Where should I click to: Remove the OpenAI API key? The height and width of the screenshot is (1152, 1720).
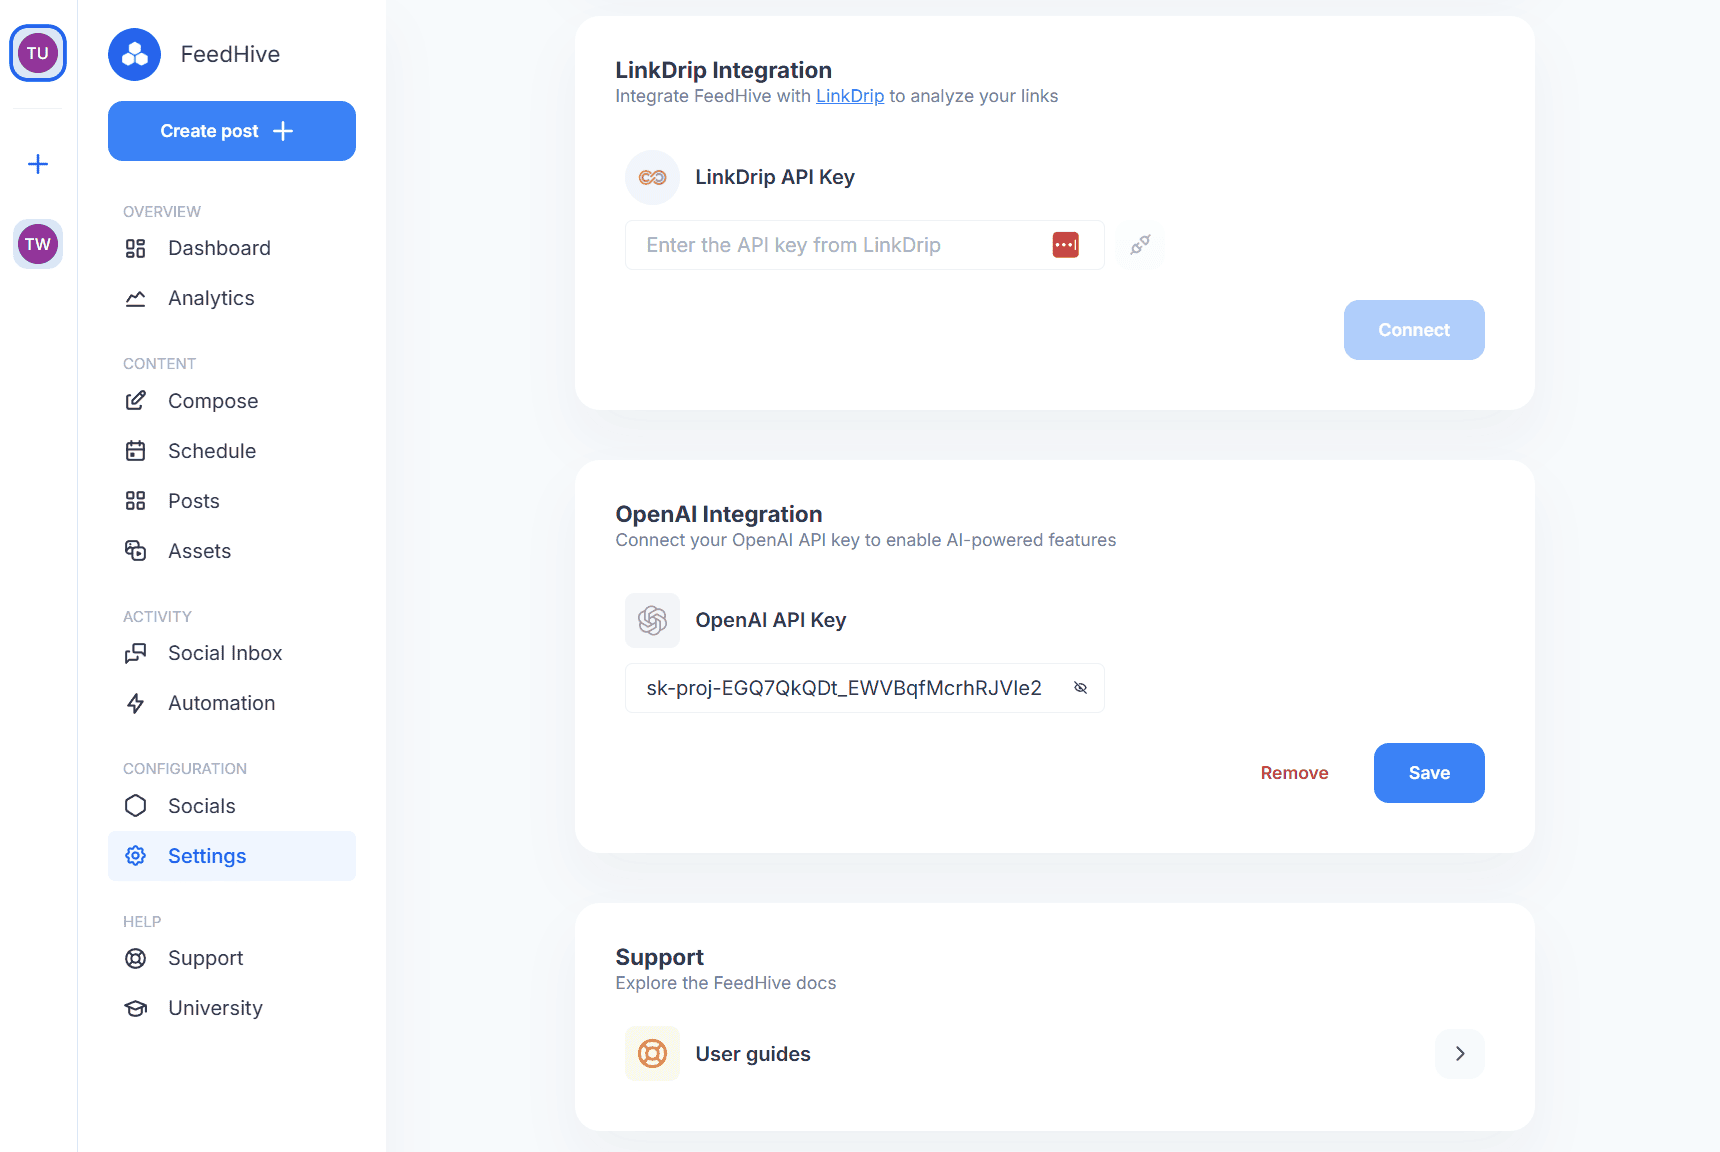click(x=1294, y=773)
